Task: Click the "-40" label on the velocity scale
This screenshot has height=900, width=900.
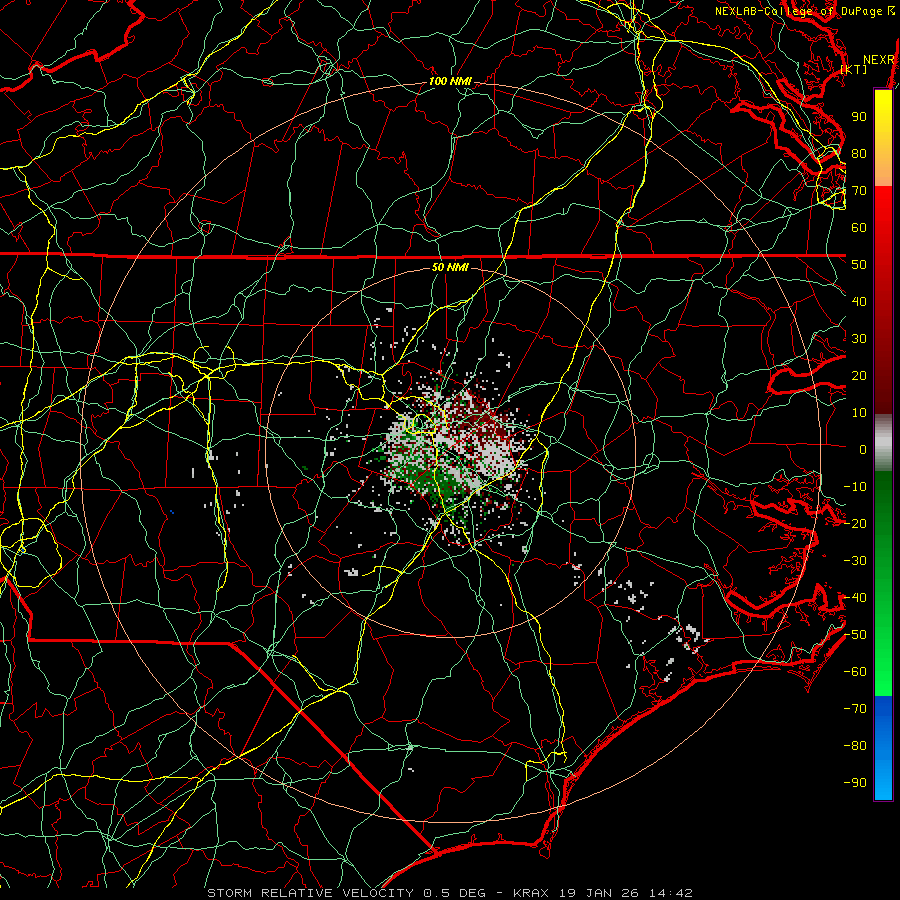Action: coord(855,598)
